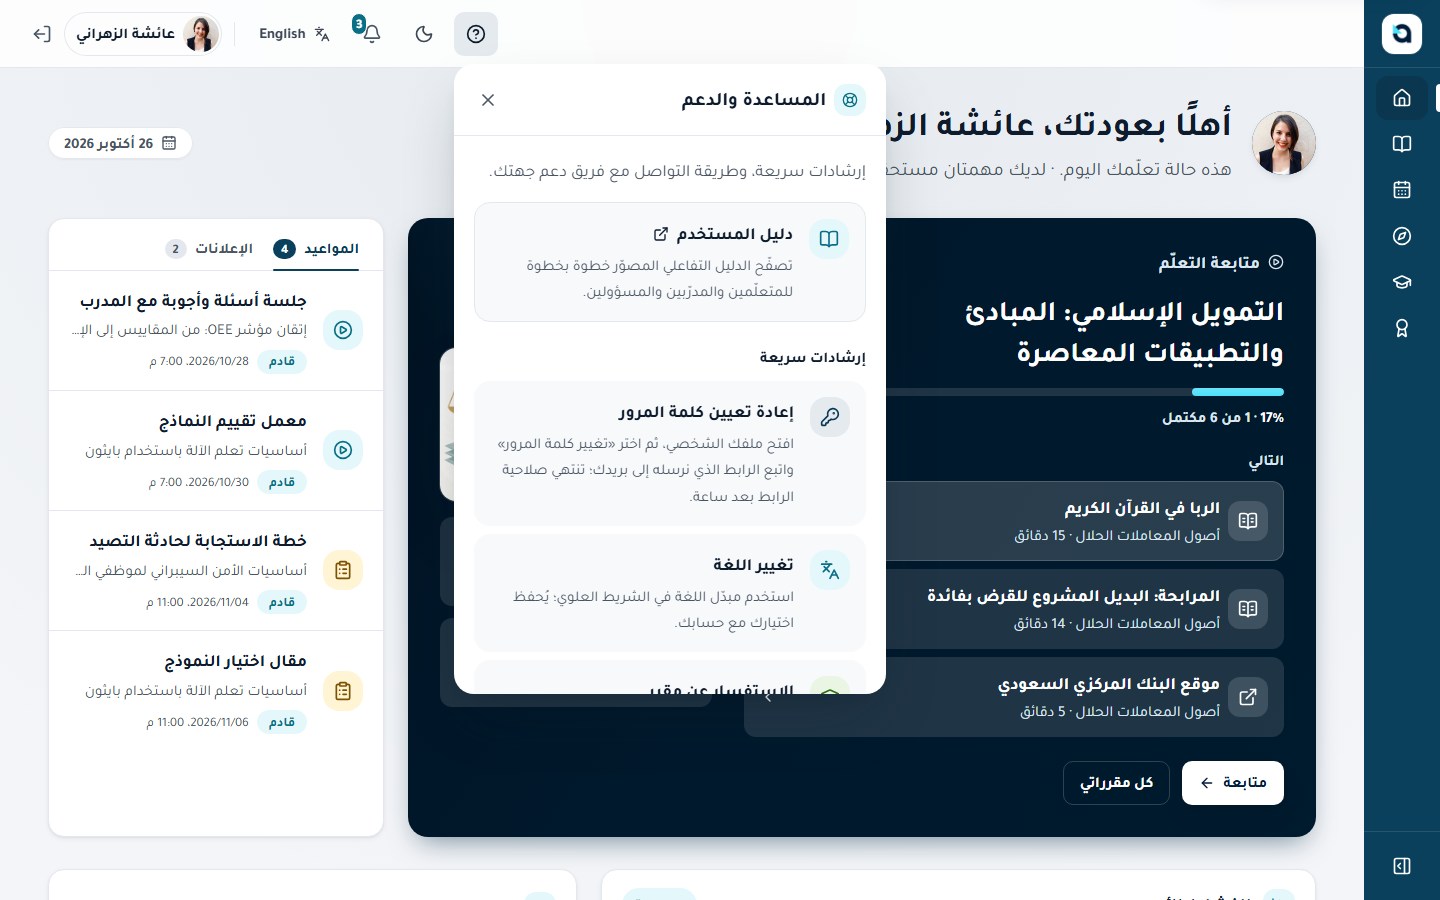Image resolution: width=1440 pixels, height=900 pixels.
Task: Click the متابعة continue button
Action: coord(1233,783)
